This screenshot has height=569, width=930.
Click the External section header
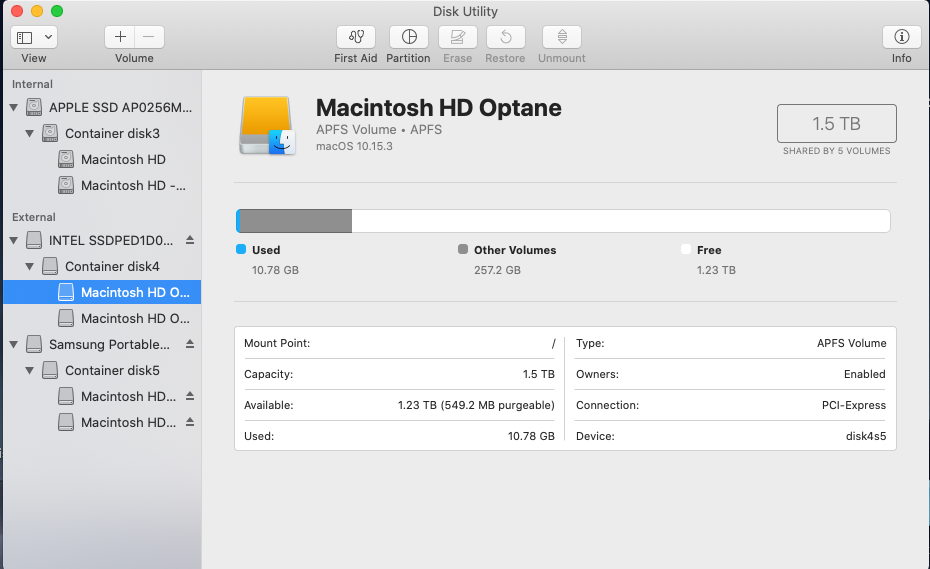34,217
